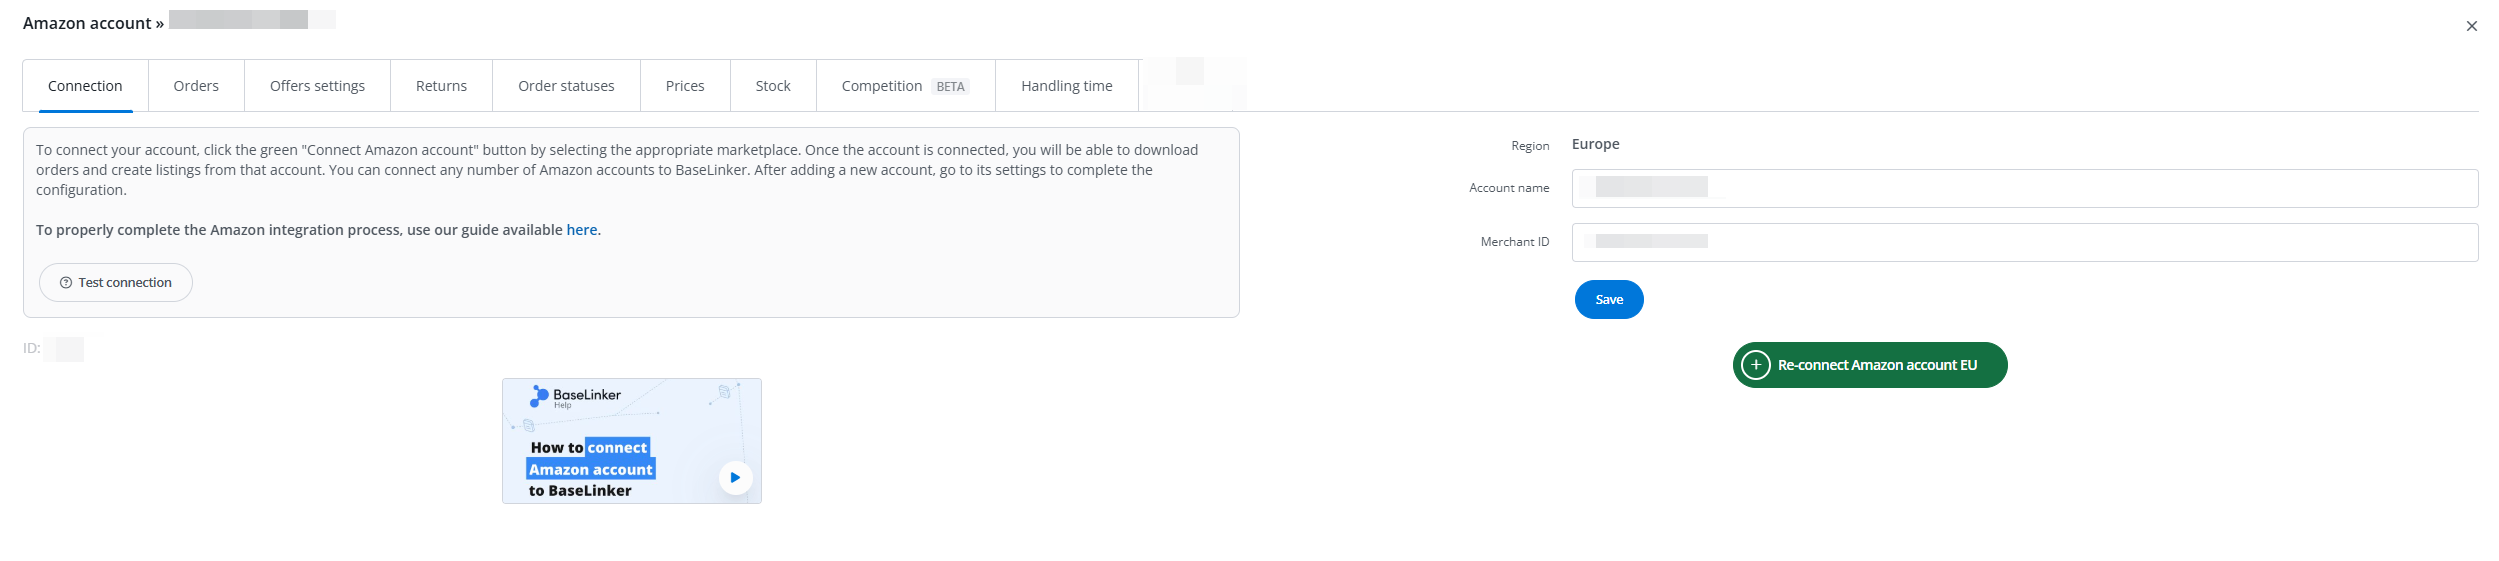Open the Handling time tab
Viewport: 2499px width, 561px height.
[1066, 86]
